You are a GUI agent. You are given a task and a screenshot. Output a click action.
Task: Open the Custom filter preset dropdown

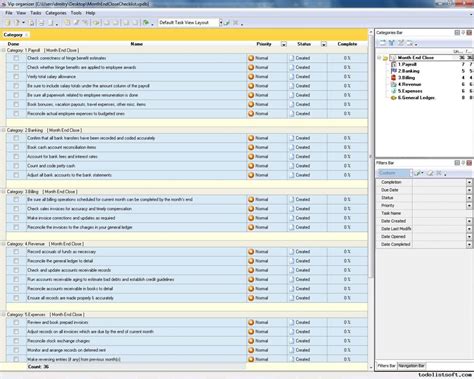[411, 173]
